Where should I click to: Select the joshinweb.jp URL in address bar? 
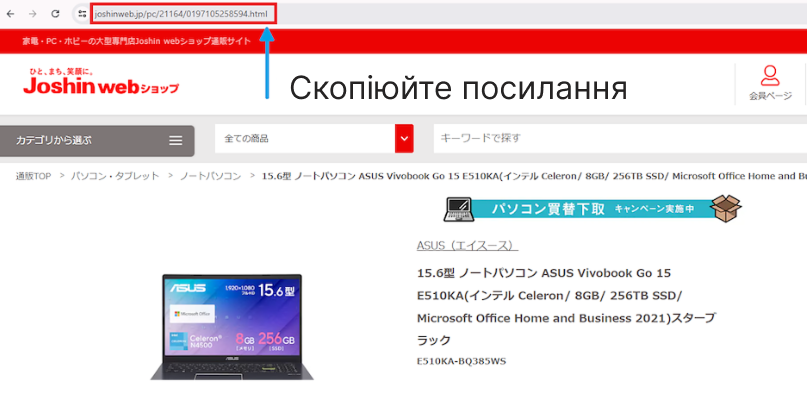coord(181,14)
